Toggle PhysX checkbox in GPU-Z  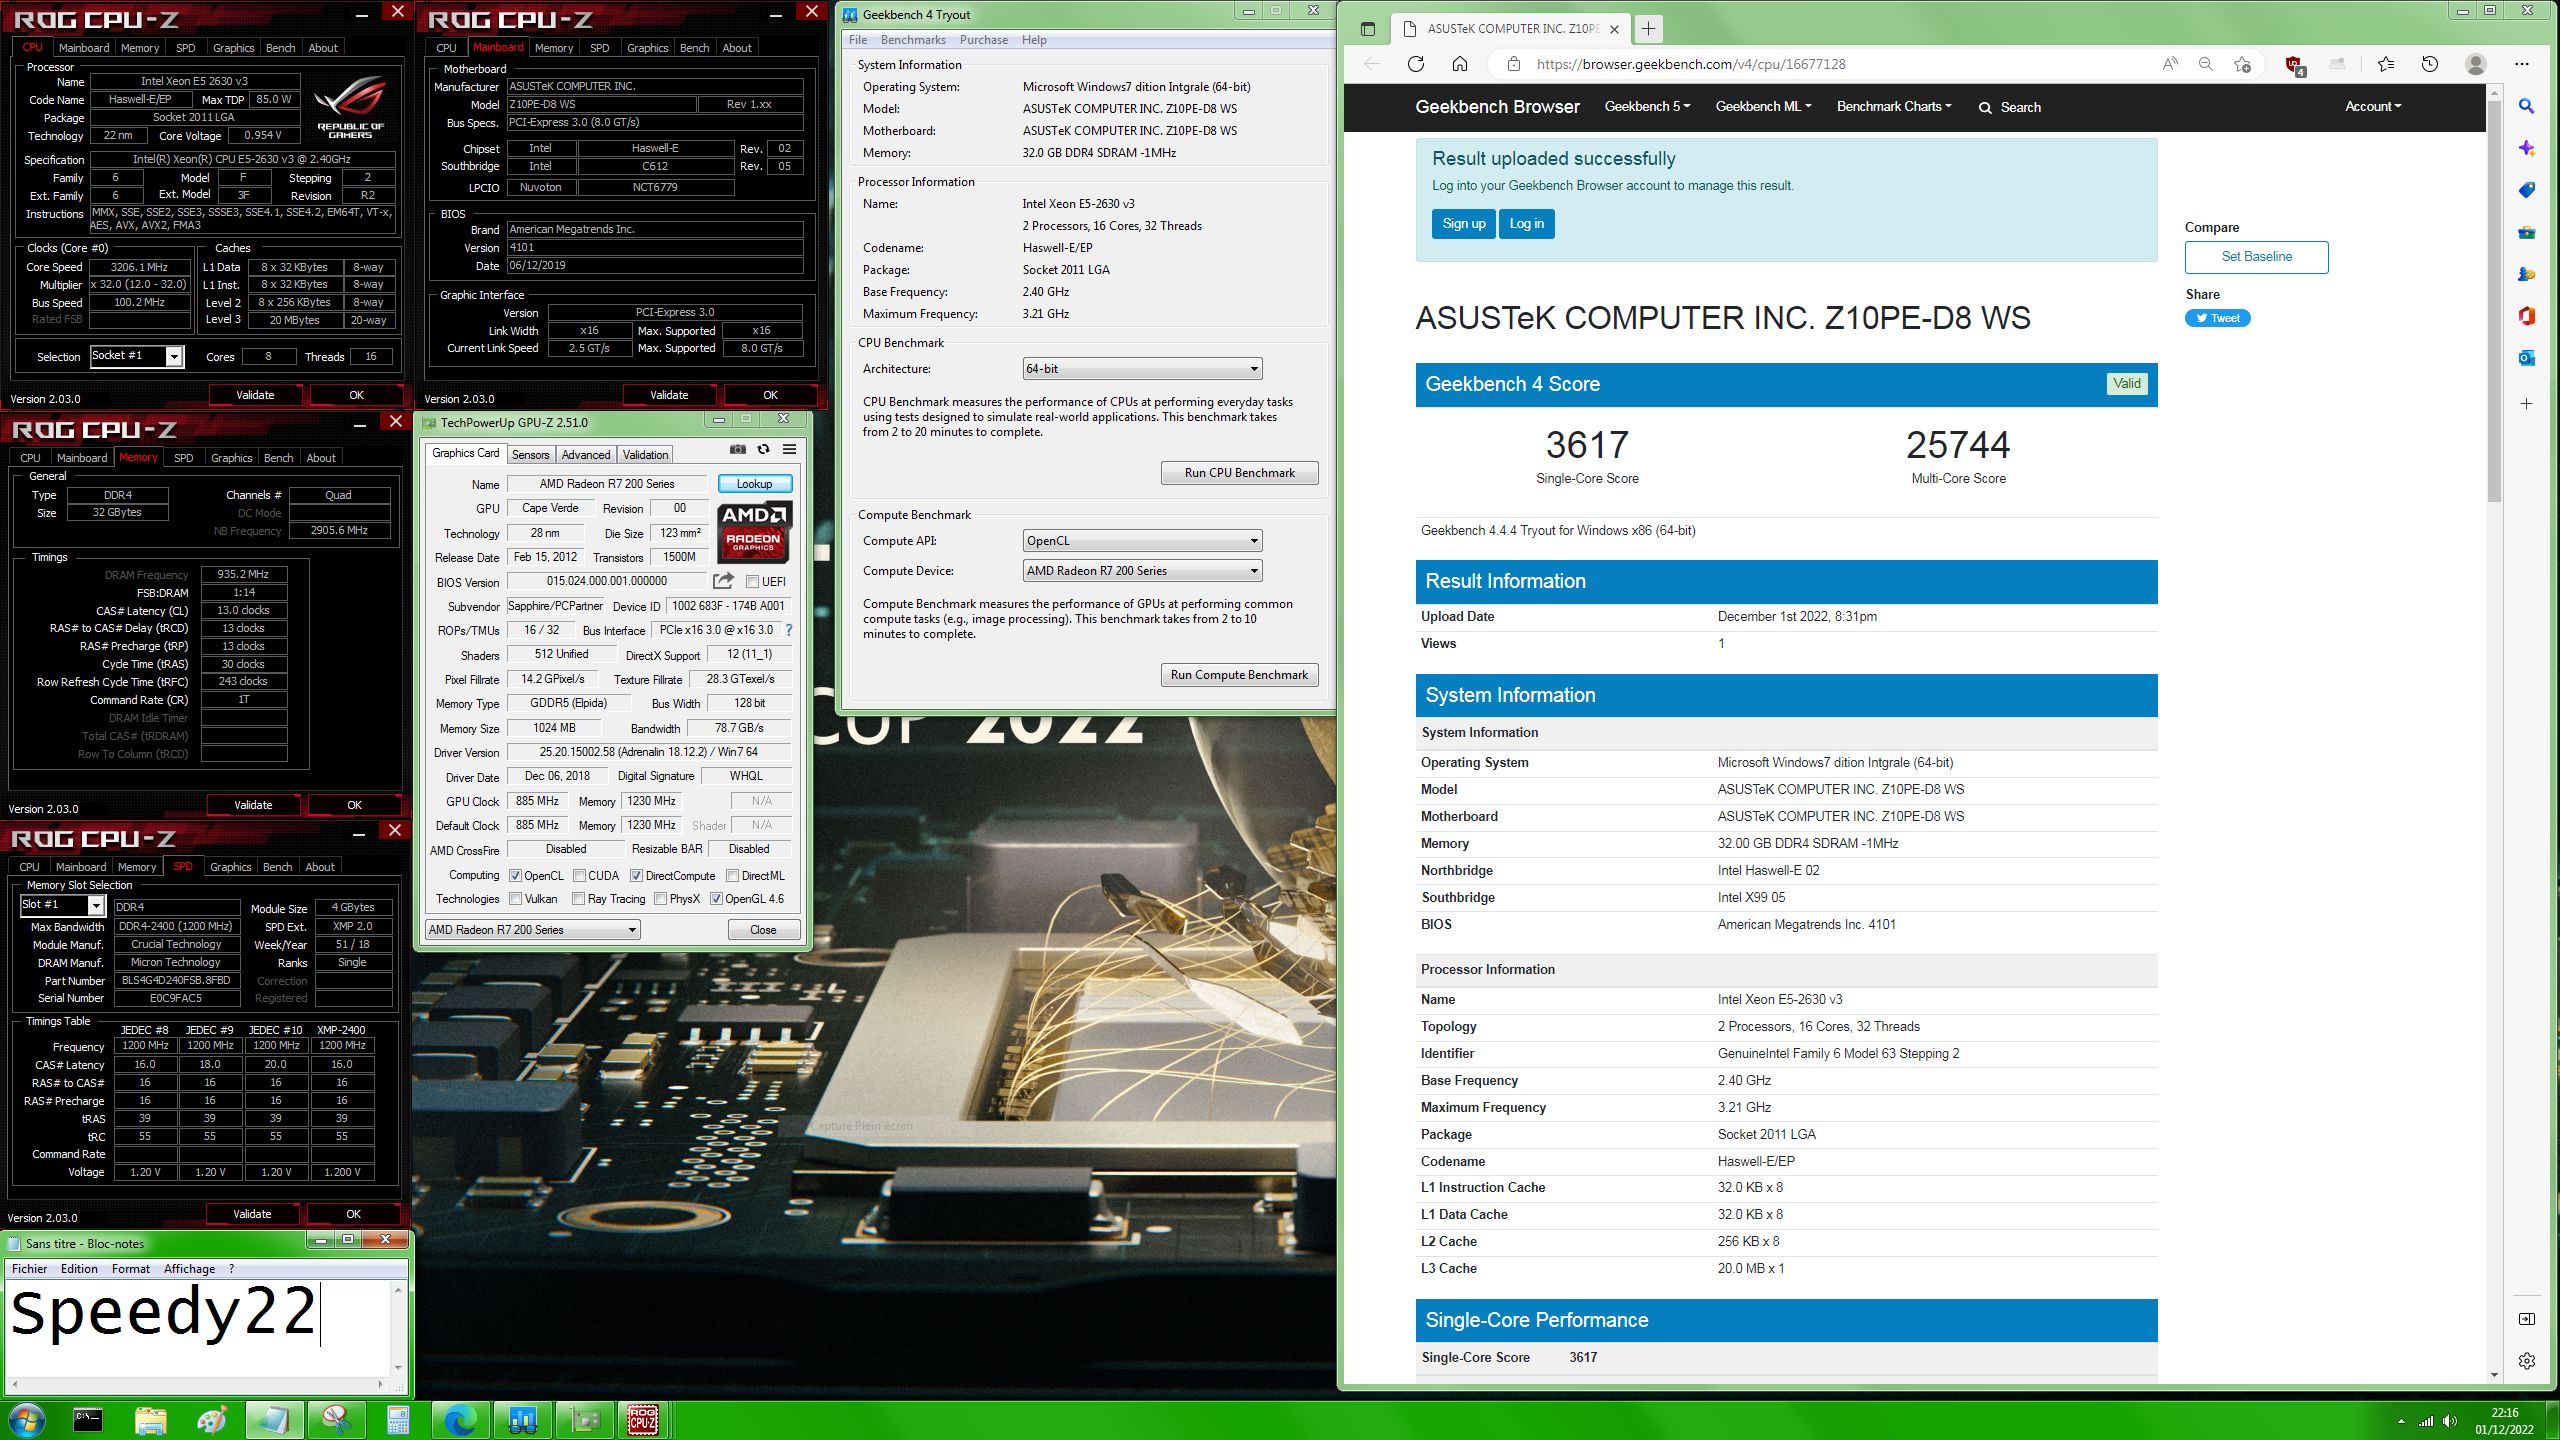click(661, 899)
